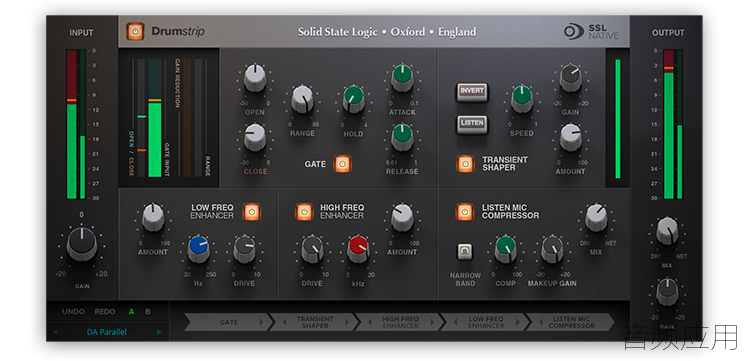Go to the next preset arrow
Viewport: 750px width, 361px height.
159,332
